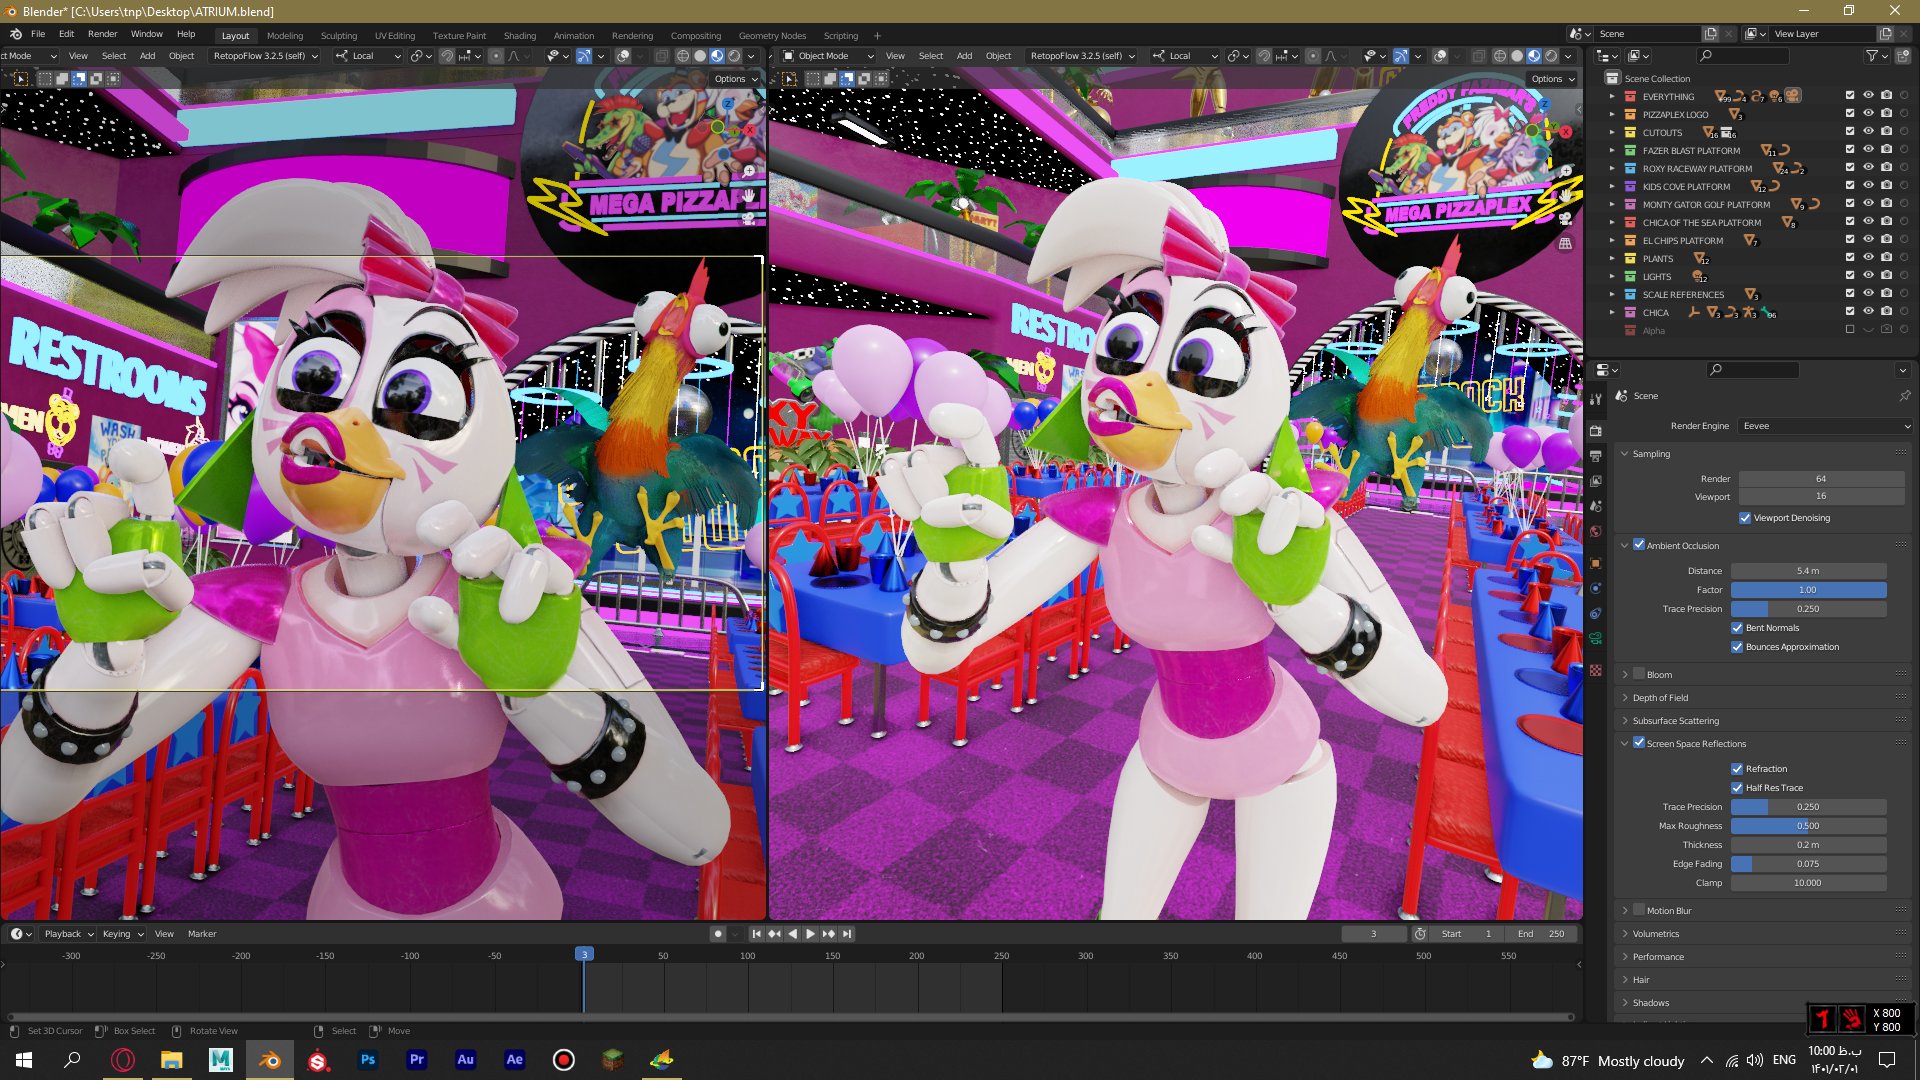Jump to timeline start frame

click(756, 934)
